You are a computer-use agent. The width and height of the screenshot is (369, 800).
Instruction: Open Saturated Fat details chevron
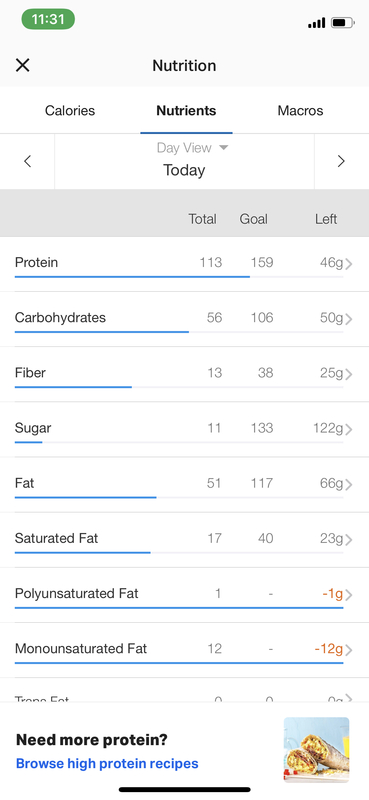point(349,539)
